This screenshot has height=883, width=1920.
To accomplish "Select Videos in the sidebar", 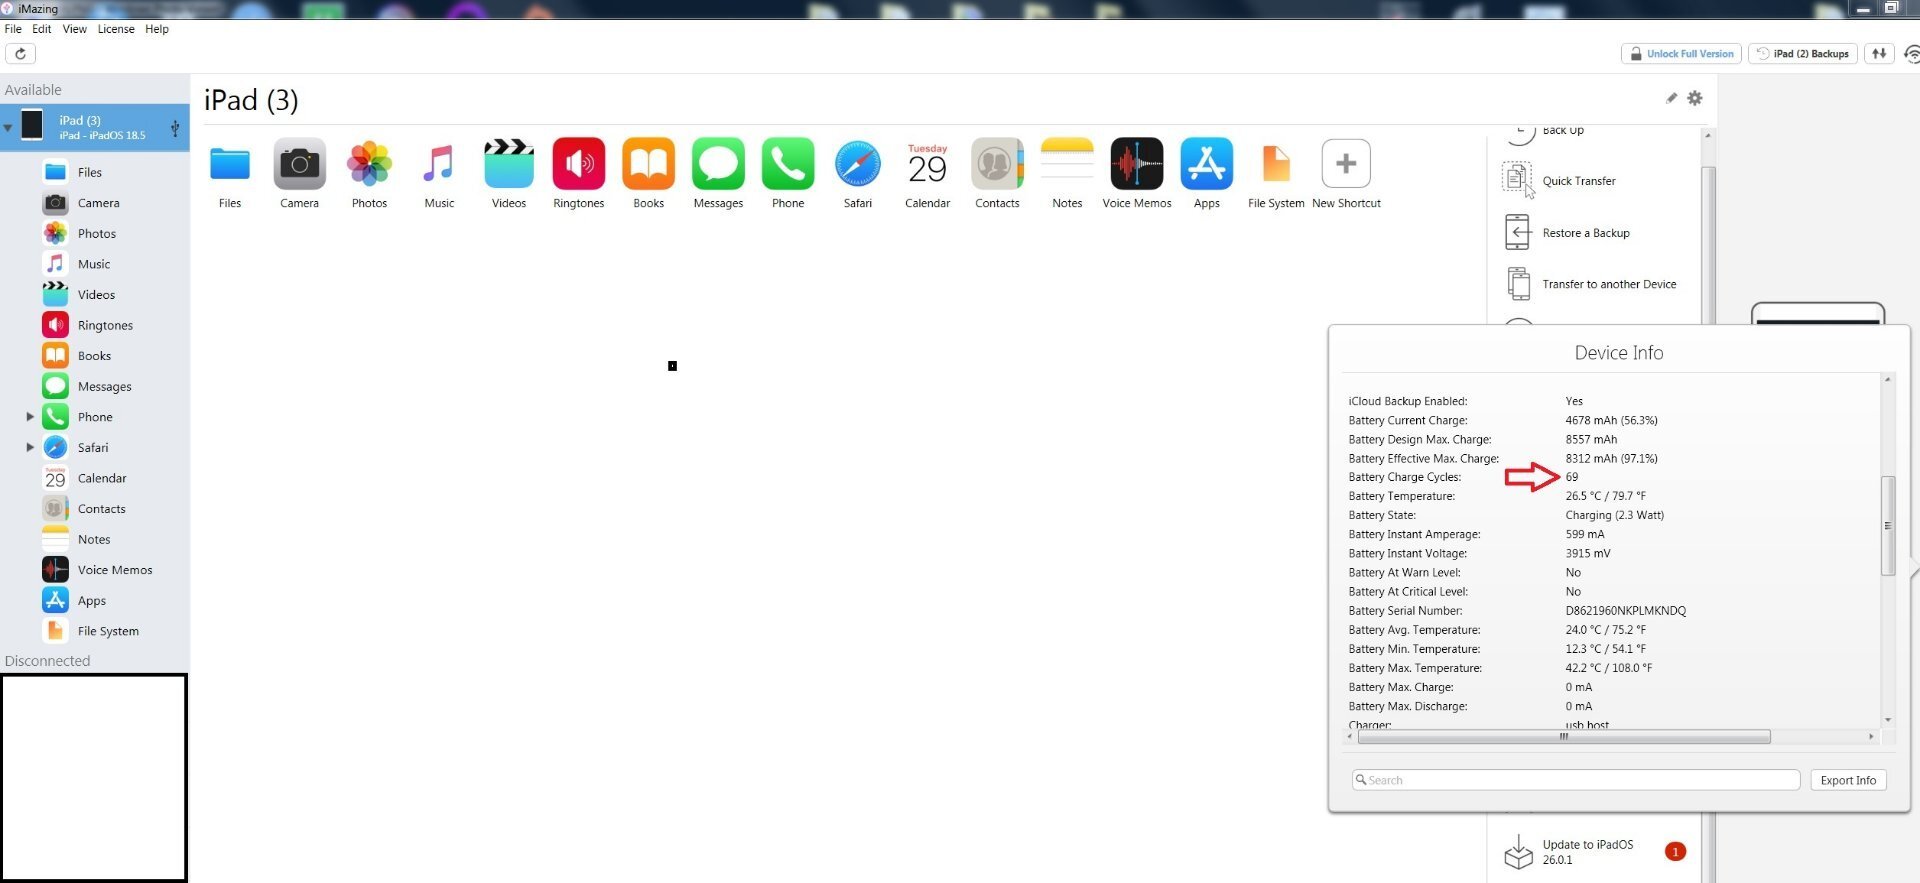I will (x=96, y=295).
